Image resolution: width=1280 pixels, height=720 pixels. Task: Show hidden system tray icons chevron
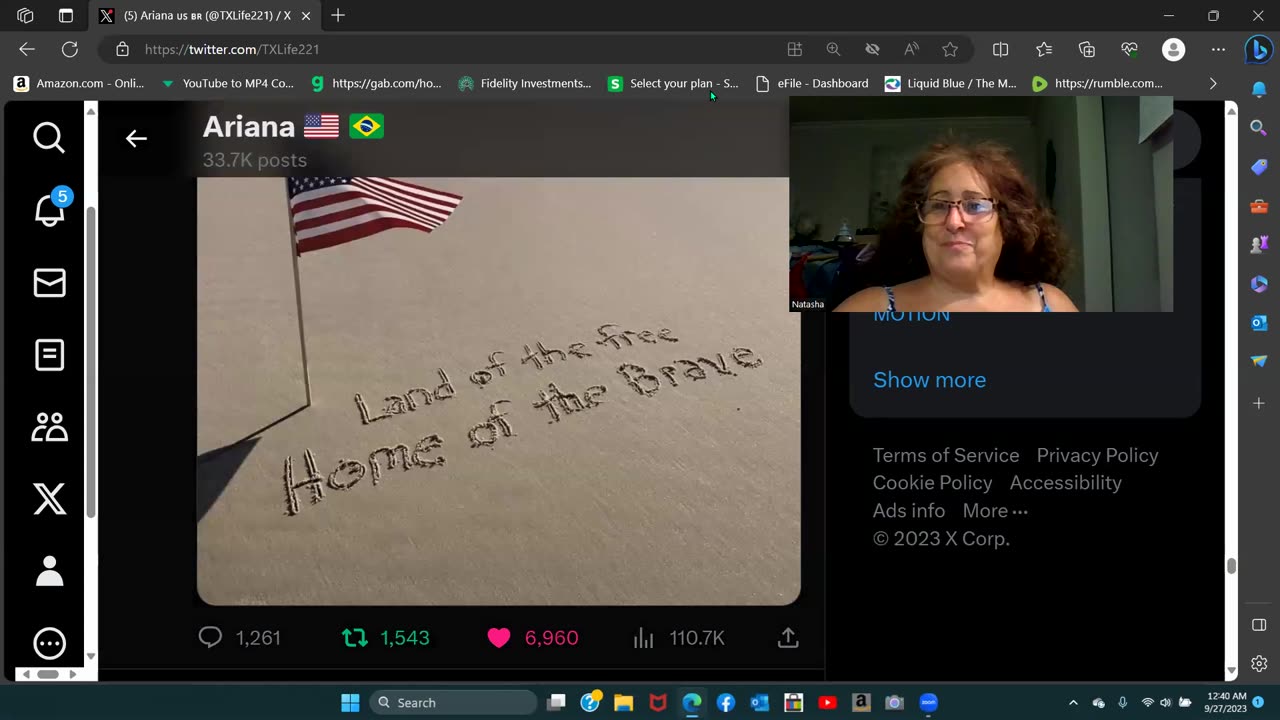(1073, 702)
